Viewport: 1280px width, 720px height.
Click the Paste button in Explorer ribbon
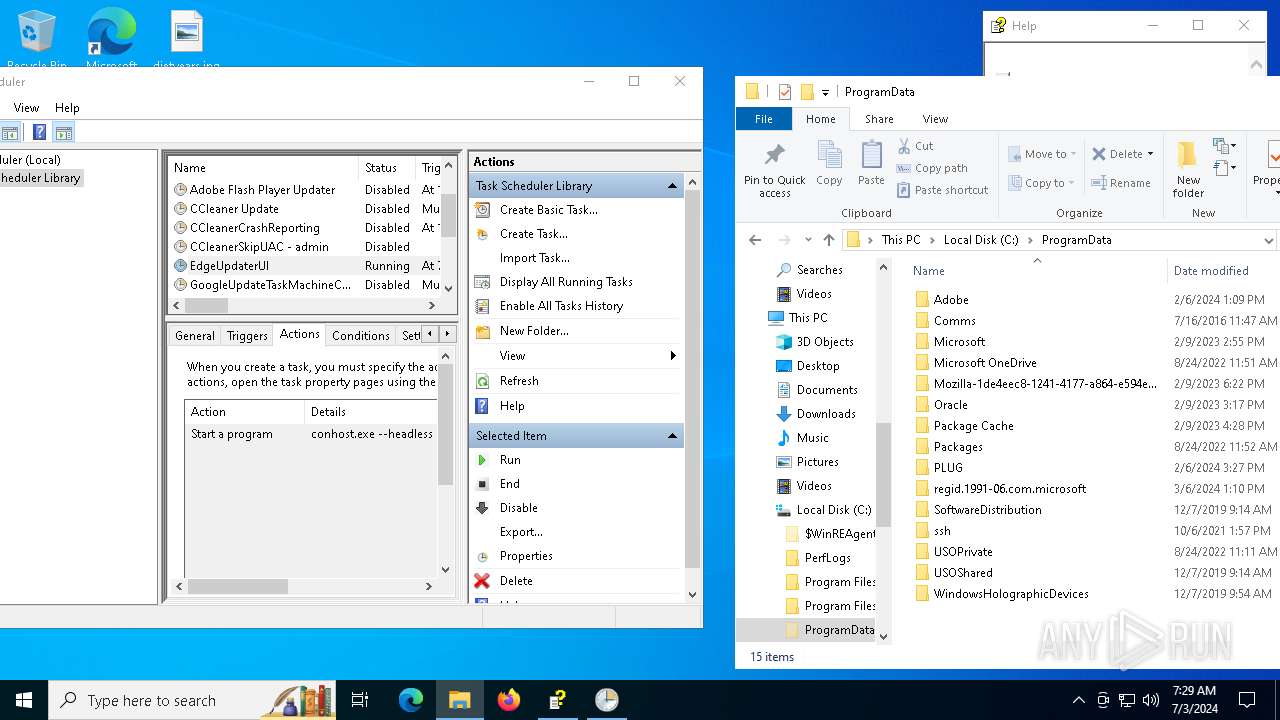click(x=871, y=163)
